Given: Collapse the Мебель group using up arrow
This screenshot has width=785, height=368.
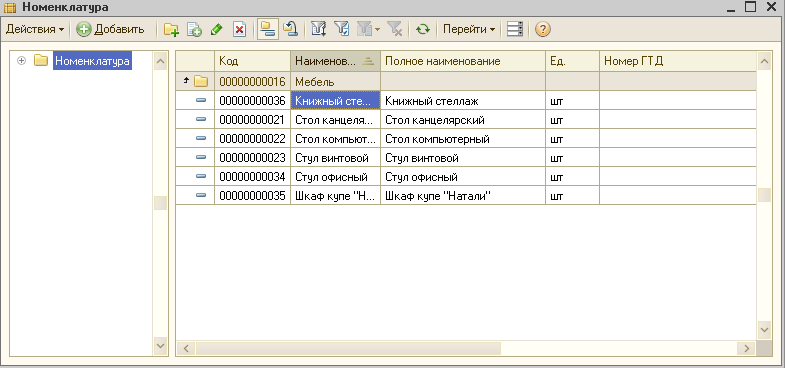Looking at the screenshot, I should 186,80.
